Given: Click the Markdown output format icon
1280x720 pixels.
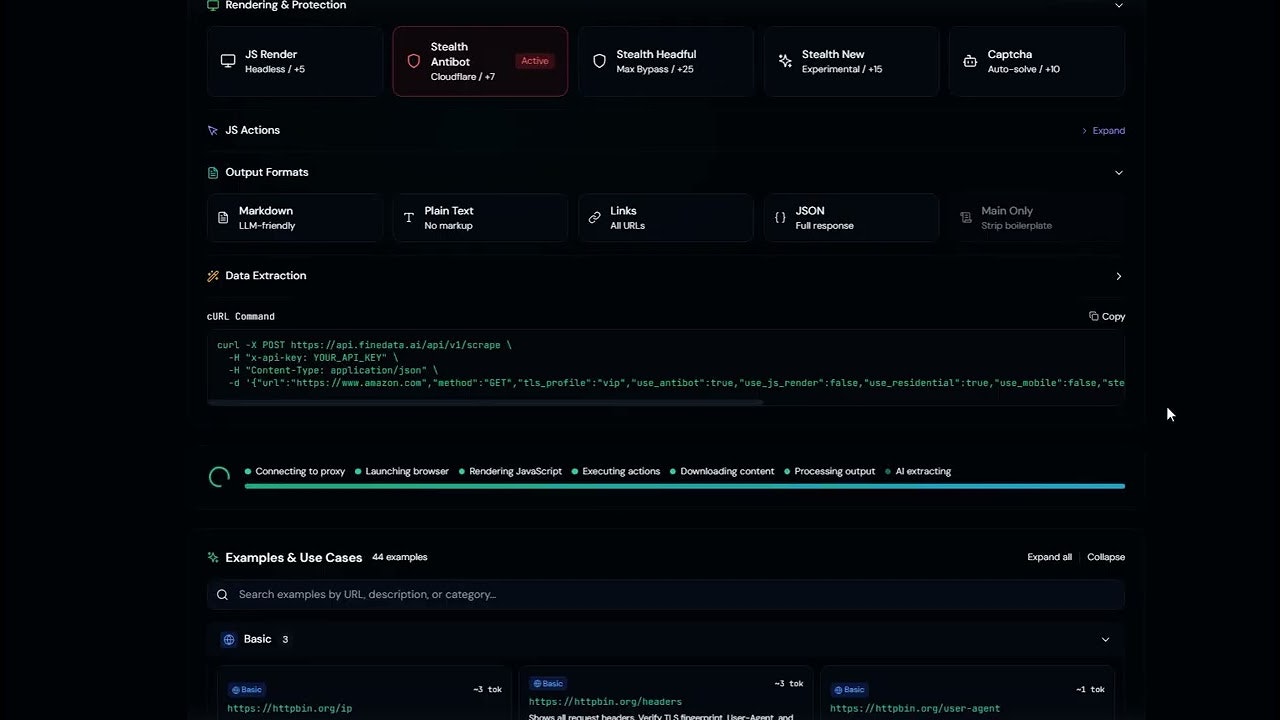Looking at the screenshot, I should click(x=222, y=217).
